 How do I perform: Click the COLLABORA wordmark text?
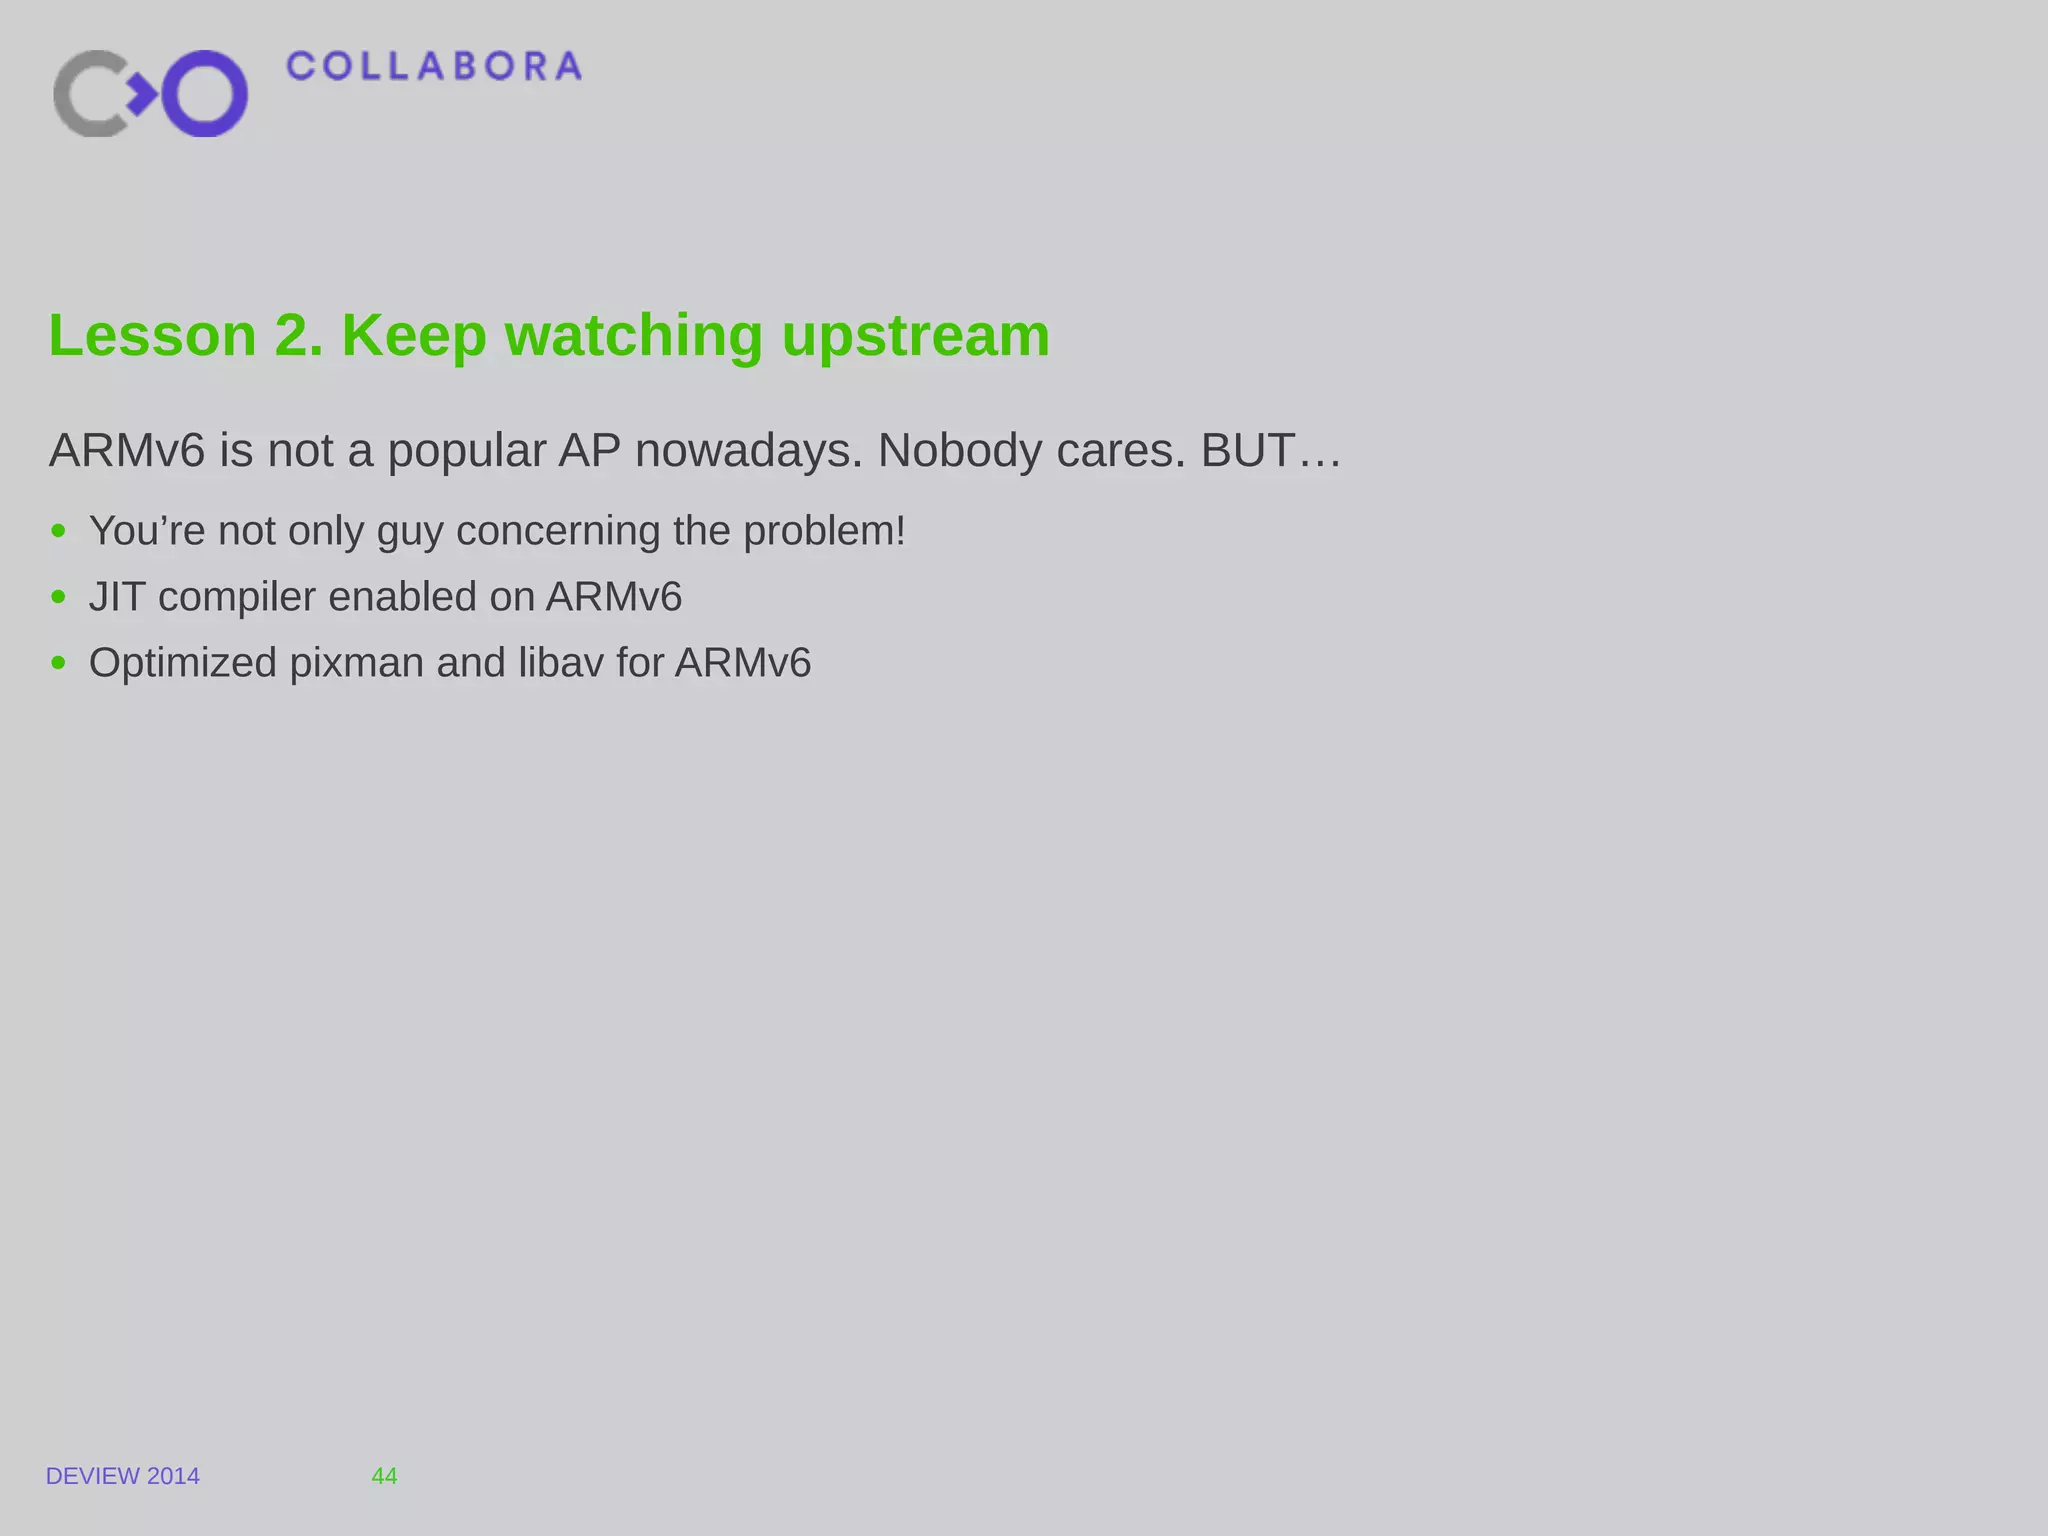(434, 67)
